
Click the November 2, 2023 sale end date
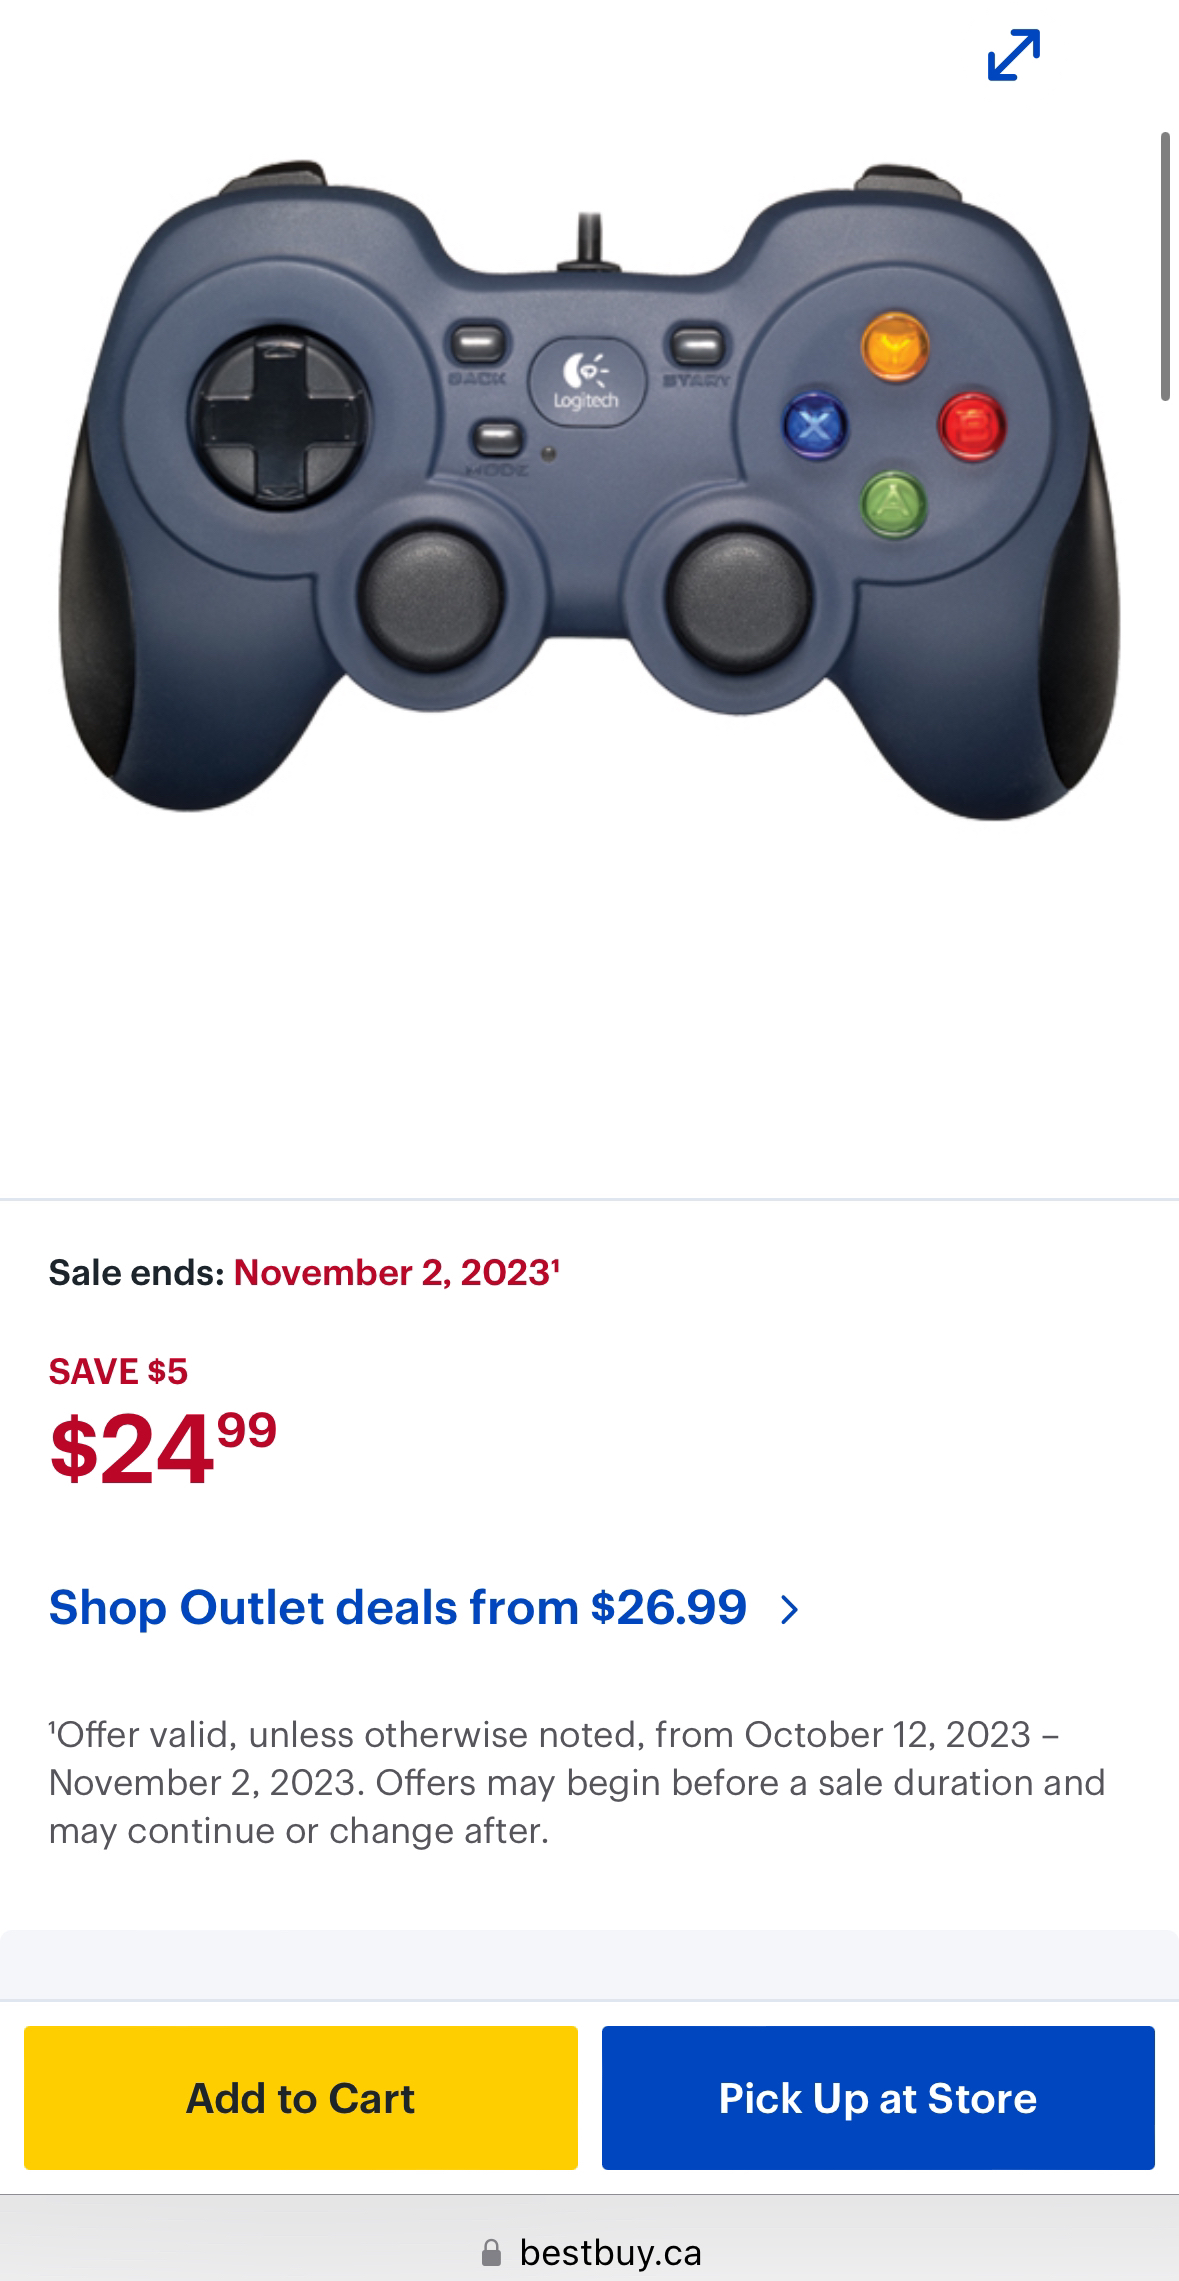point(396,1273)
